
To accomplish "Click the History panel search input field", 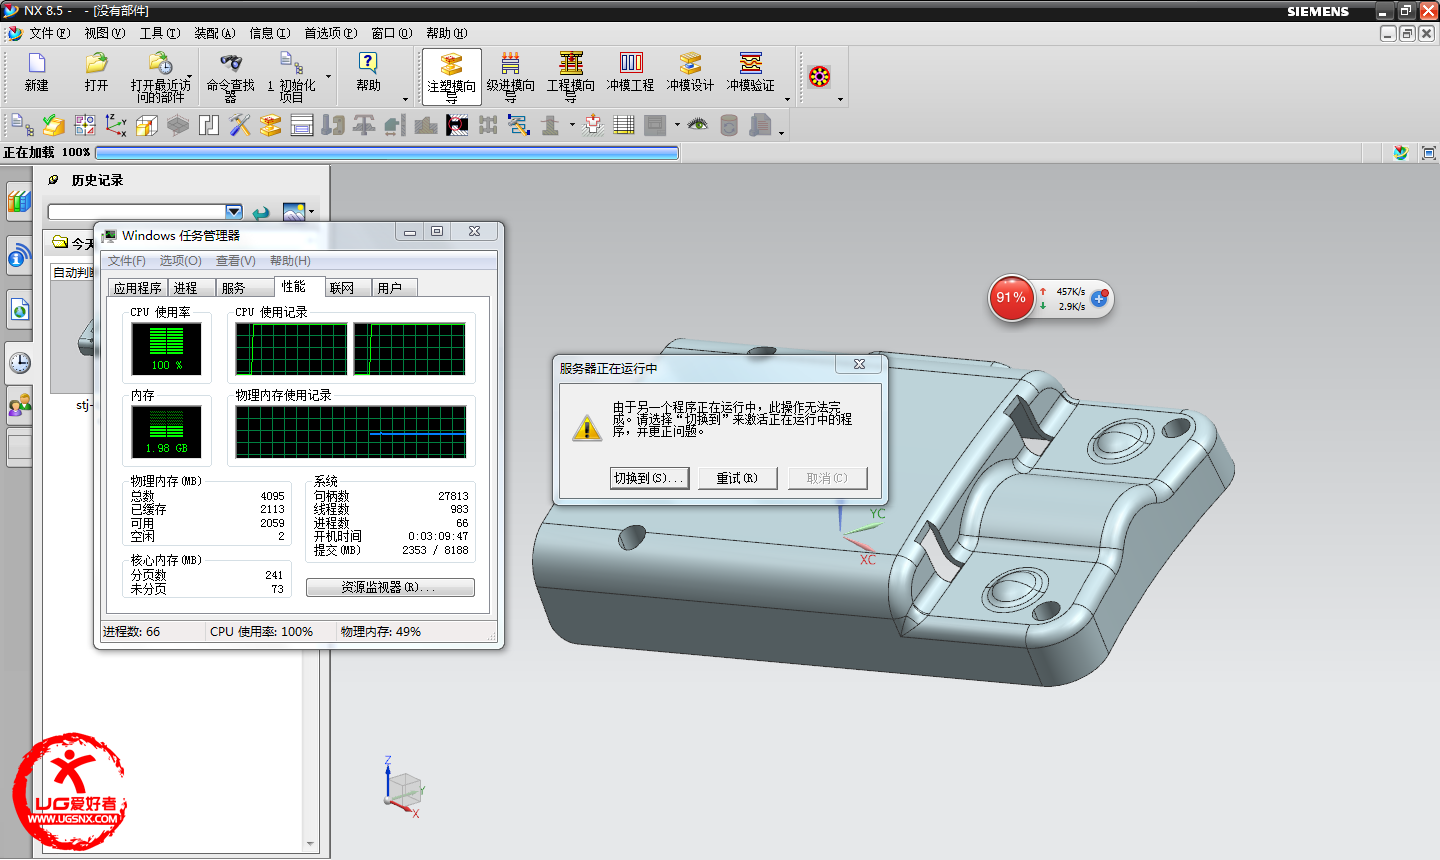I will (x=137, y=212).
